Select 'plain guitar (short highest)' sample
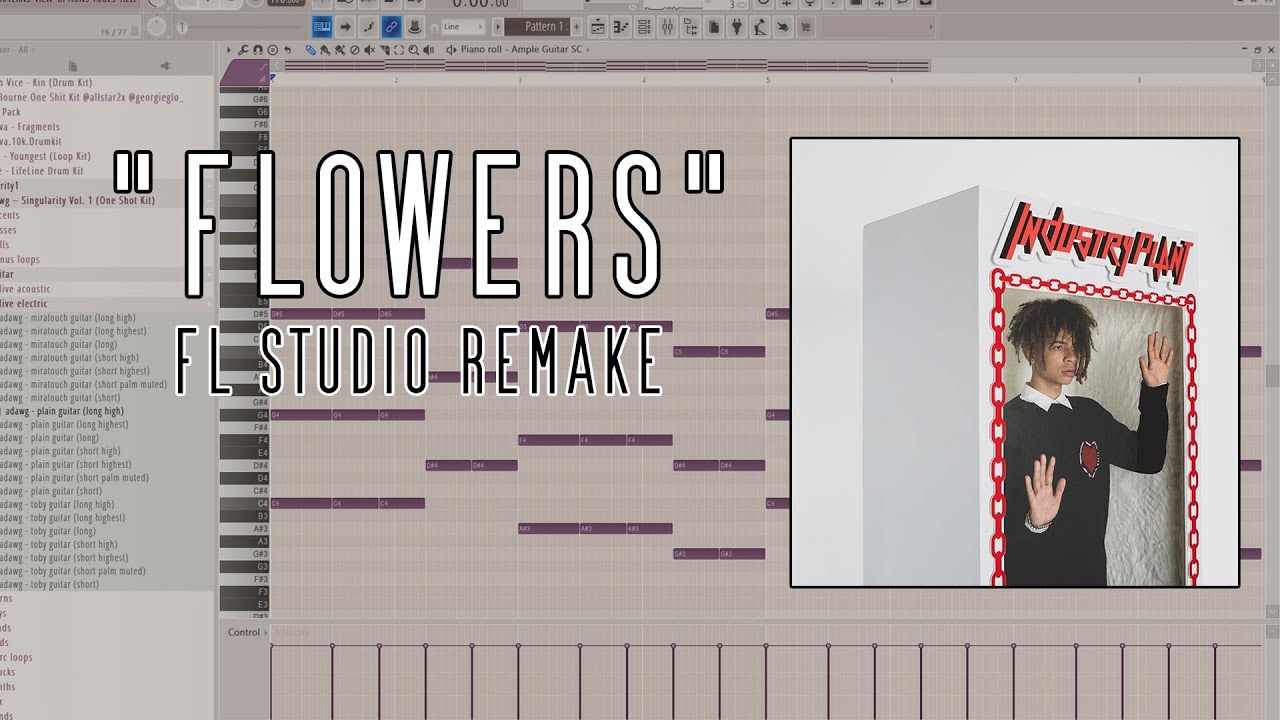Image resolution: width=1280 pixels, height=720 pixels. click(x=65, y=464)
